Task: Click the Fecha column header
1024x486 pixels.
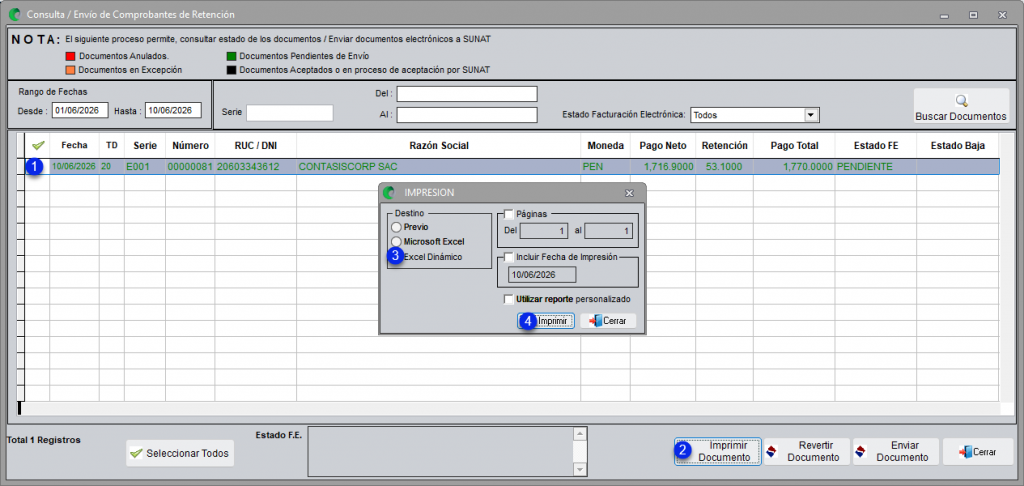Action: [74, 146]
